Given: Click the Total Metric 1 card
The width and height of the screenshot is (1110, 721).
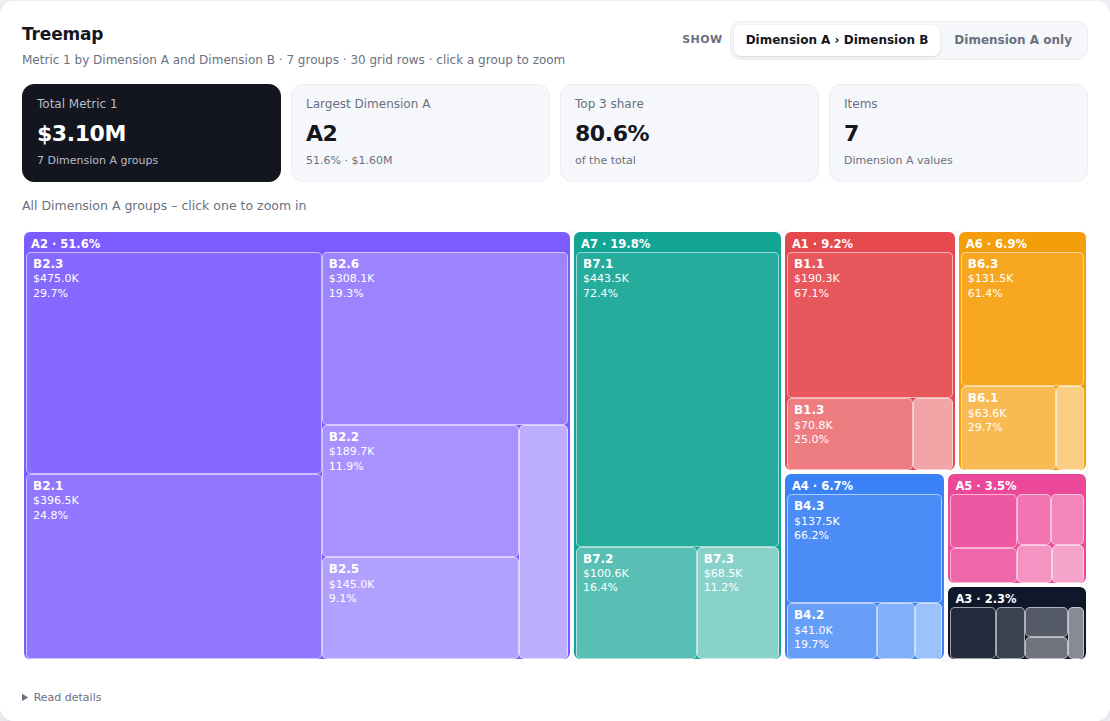Looking at the screenshot, I should 151,133.
